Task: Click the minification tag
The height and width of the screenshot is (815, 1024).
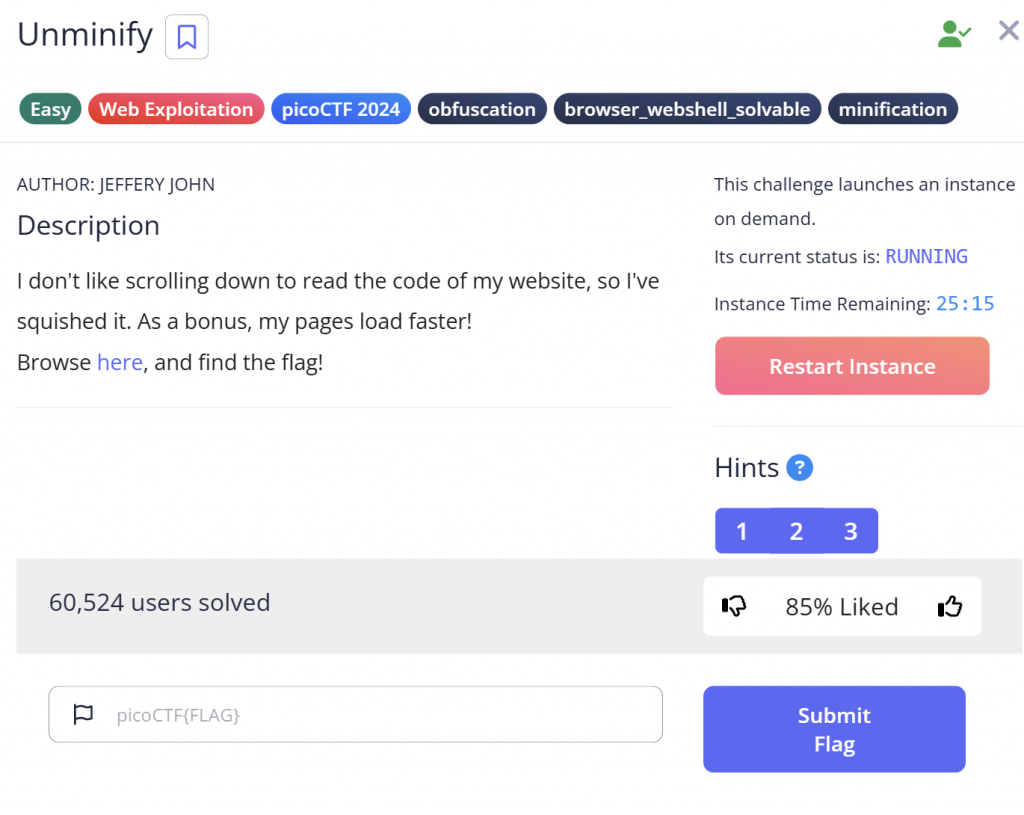Action: pos(892,109)
